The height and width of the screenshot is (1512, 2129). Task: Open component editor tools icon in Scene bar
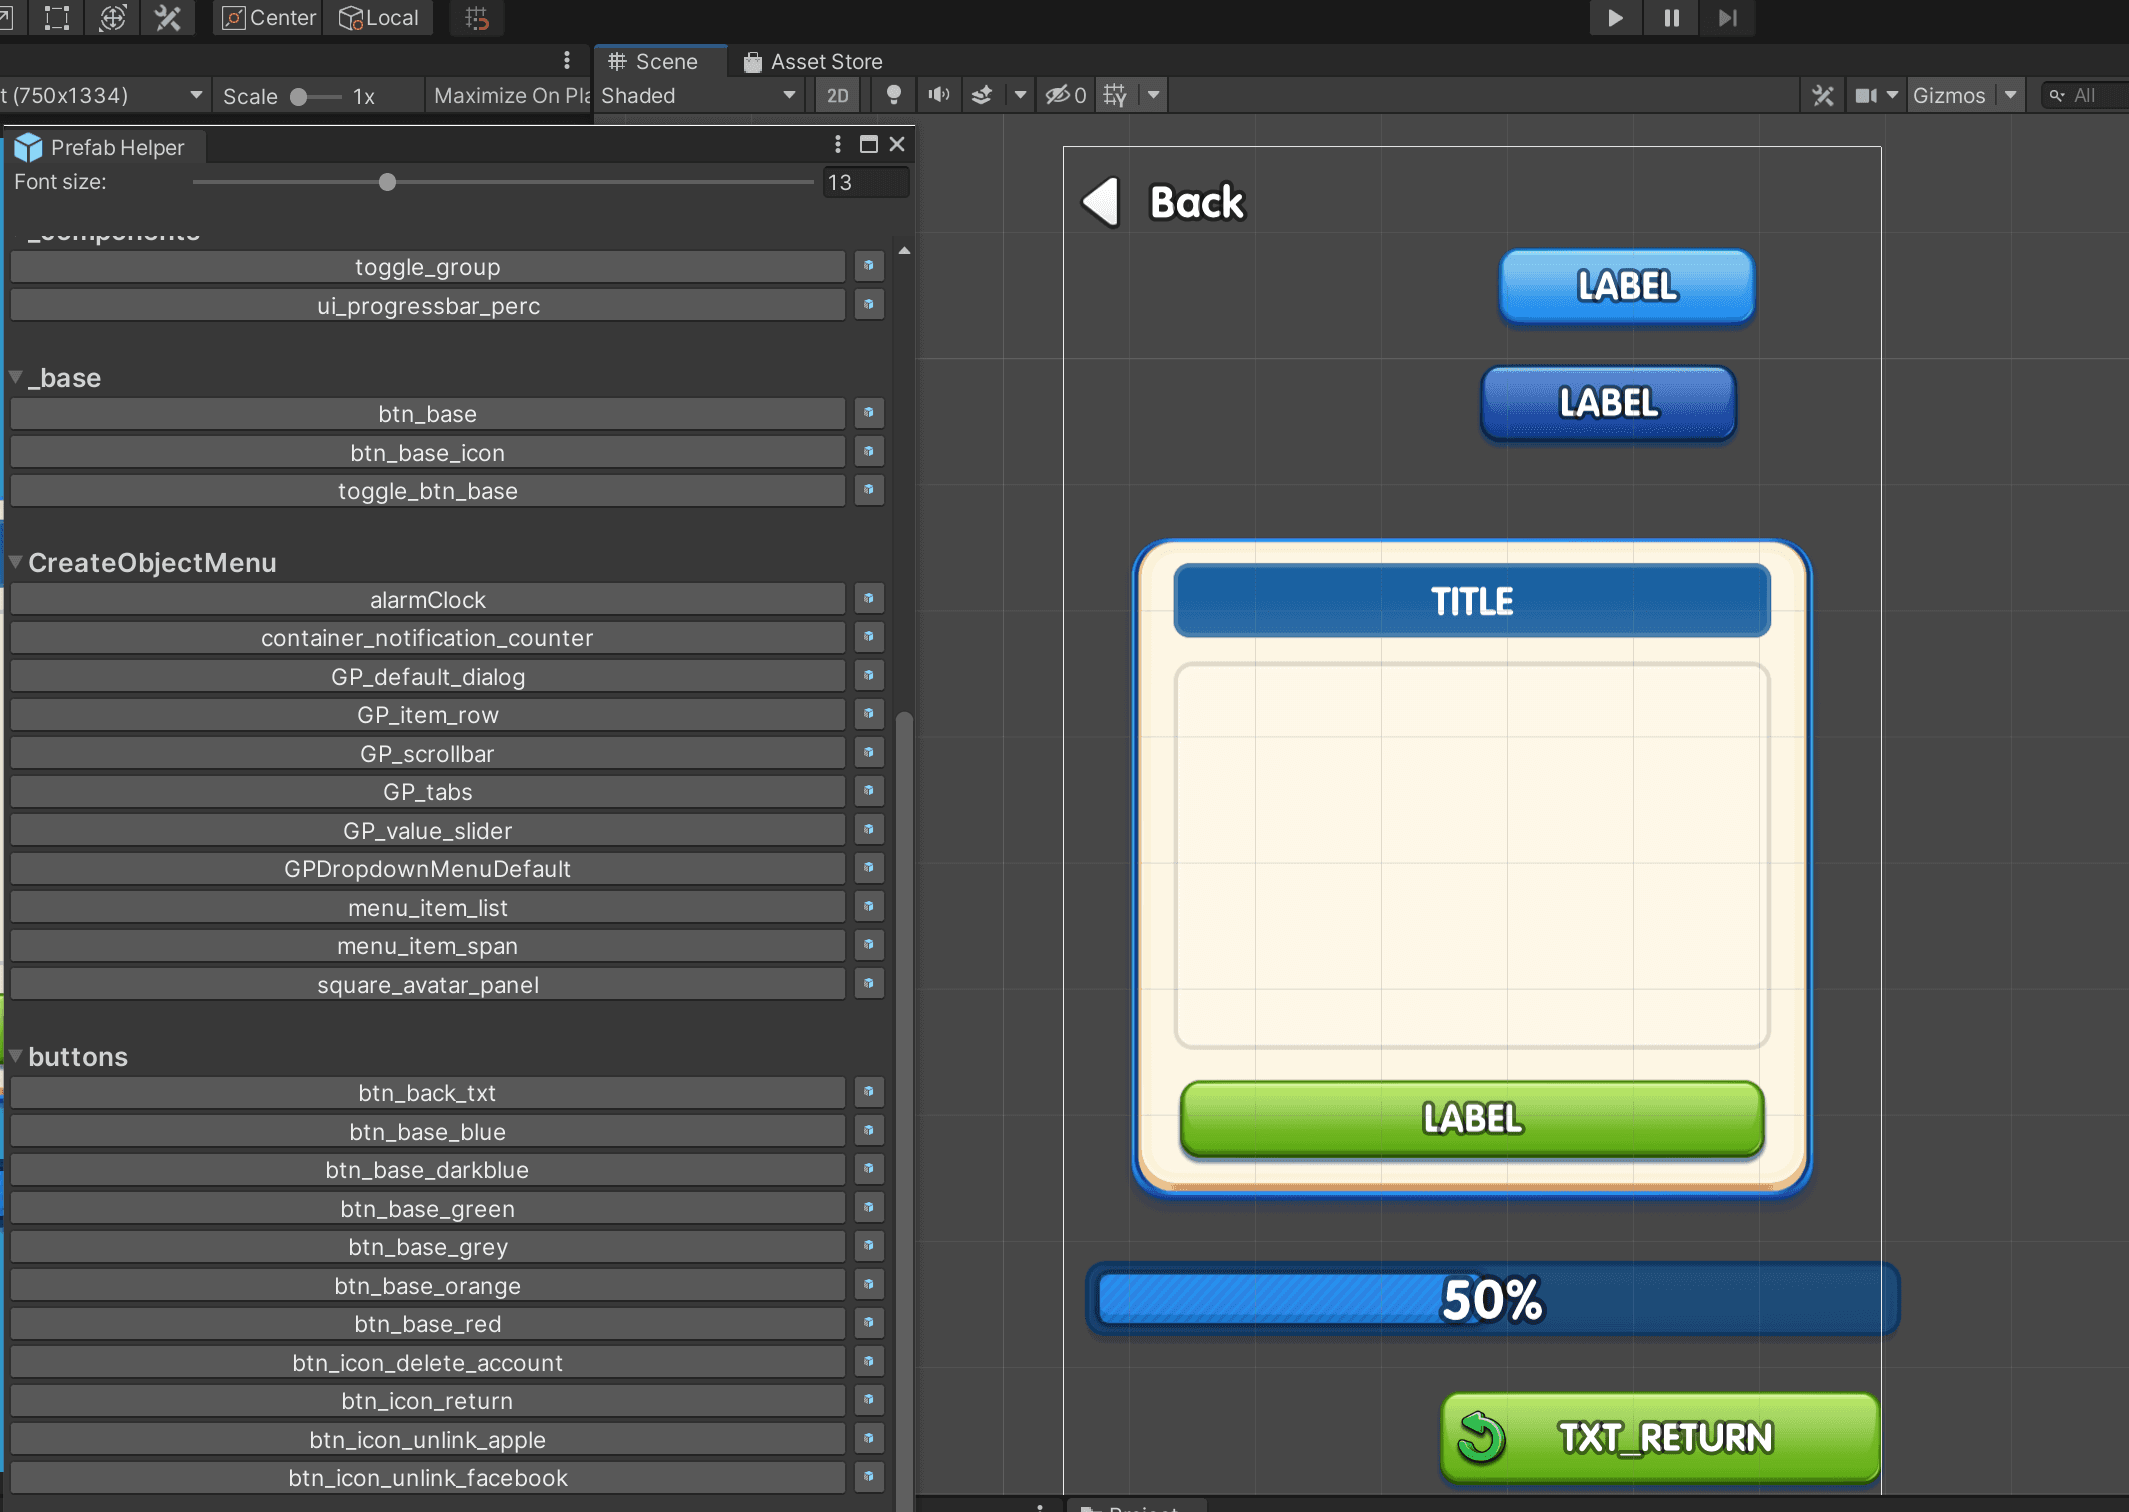(x=1823, y=96)
